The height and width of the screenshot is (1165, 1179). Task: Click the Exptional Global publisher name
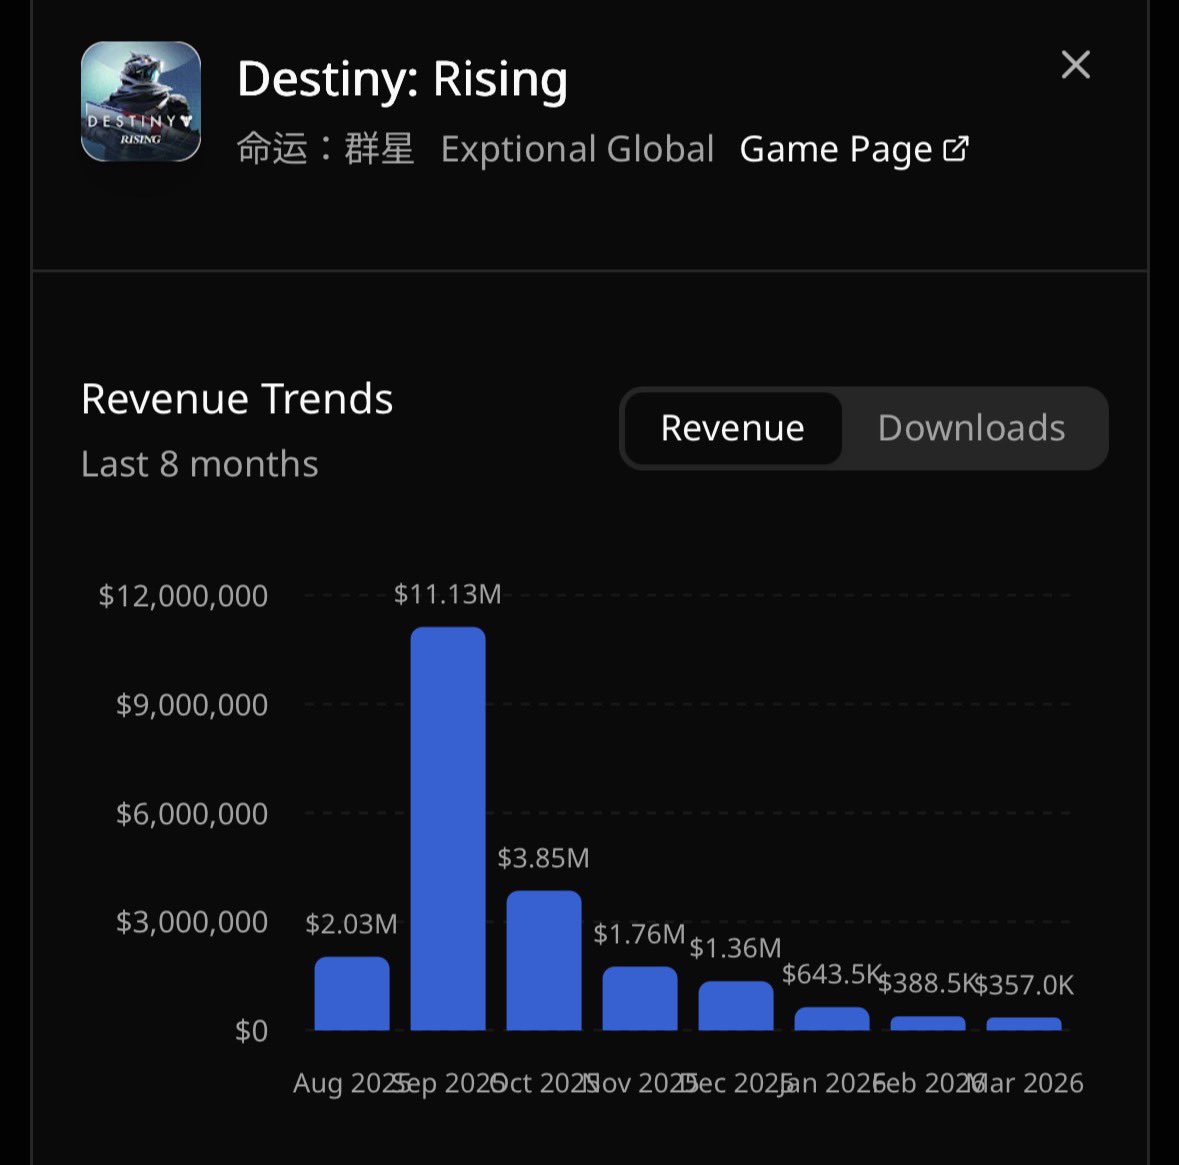pyautogui.click(x=577, y=149)
